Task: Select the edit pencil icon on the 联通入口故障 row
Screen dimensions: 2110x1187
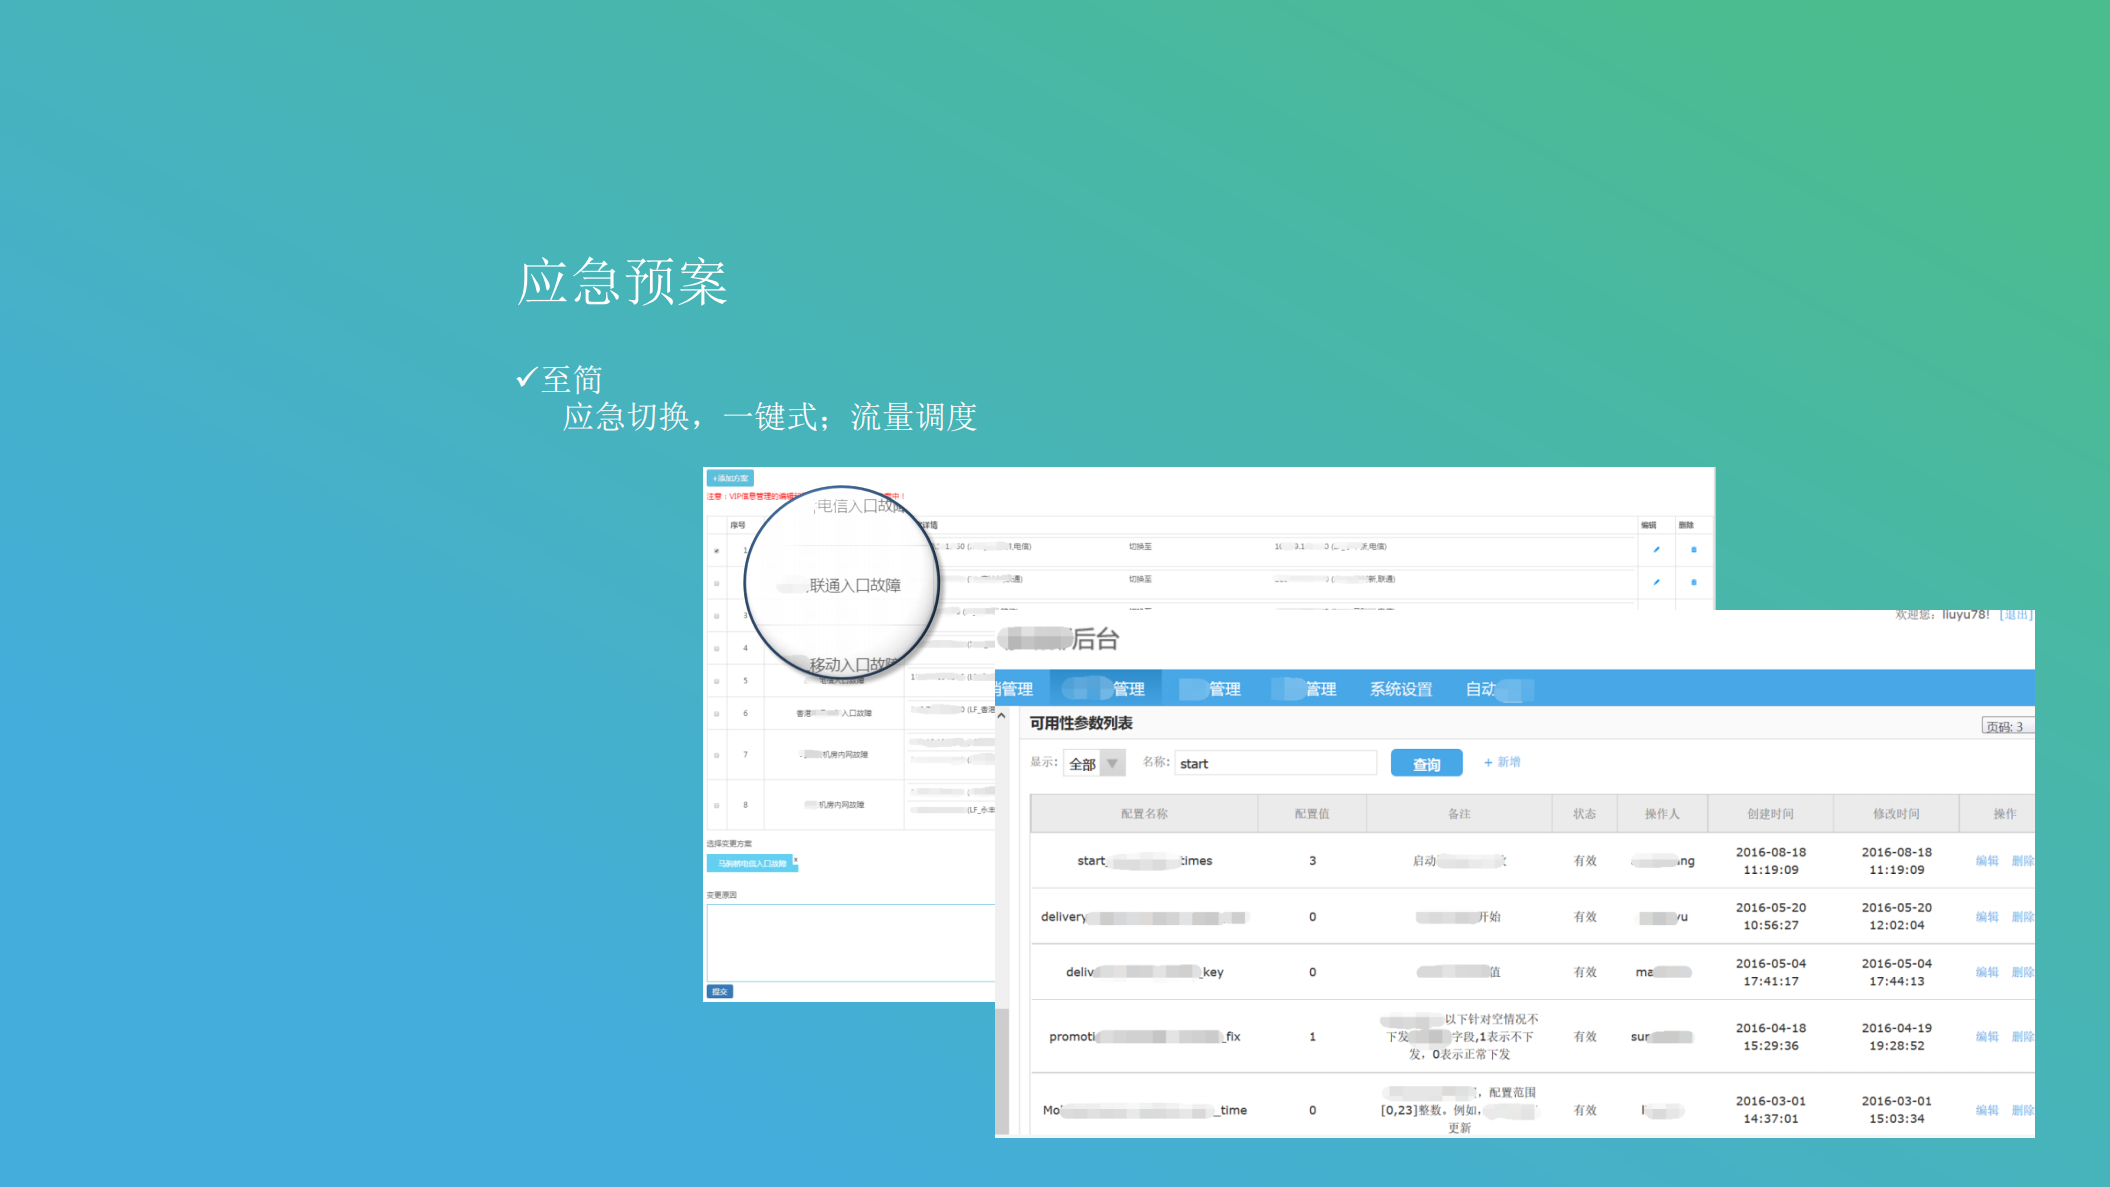Action: (x=1656, y=582)
